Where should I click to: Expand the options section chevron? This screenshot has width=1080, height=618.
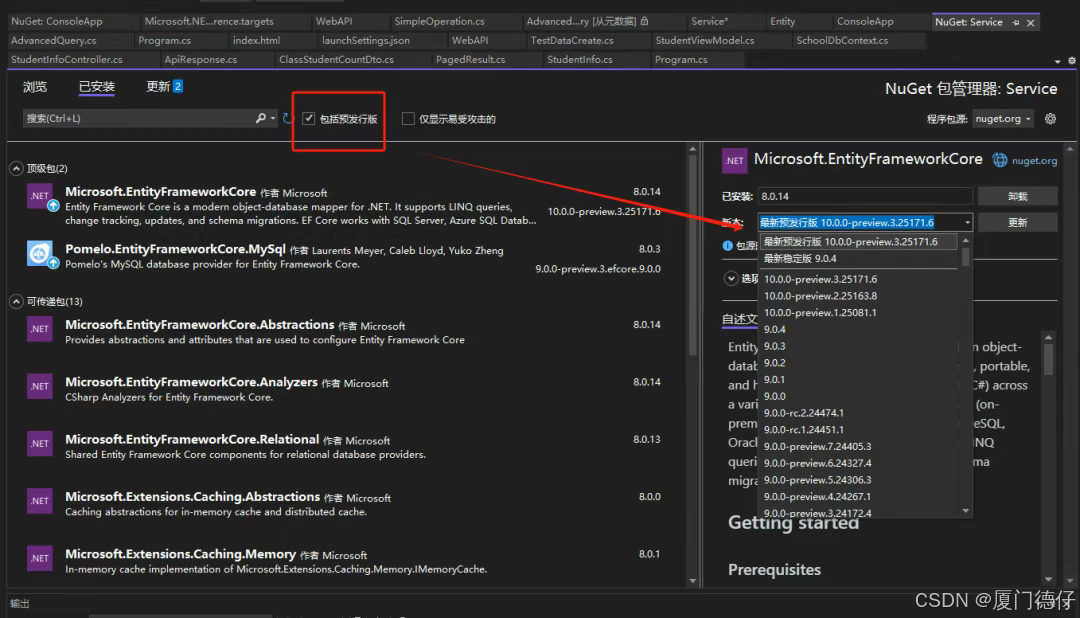coord(731,278)
